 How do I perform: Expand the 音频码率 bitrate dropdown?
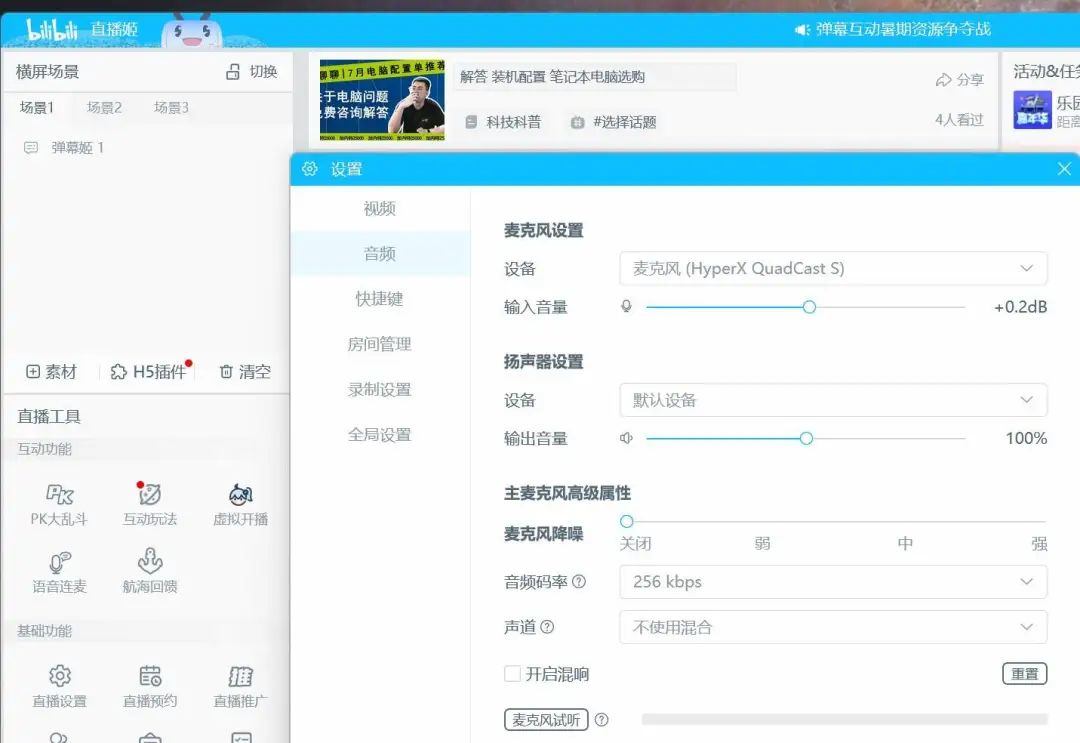[833, 581]
